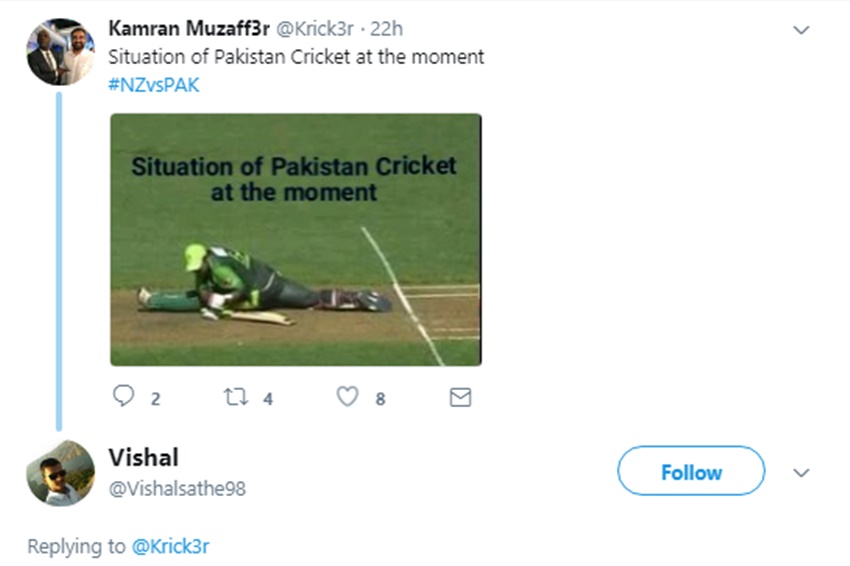Open the chevron menu beside Follow button
Image resolution: width=850 pixels, height=566 pixels.
(x=801, y=472)
